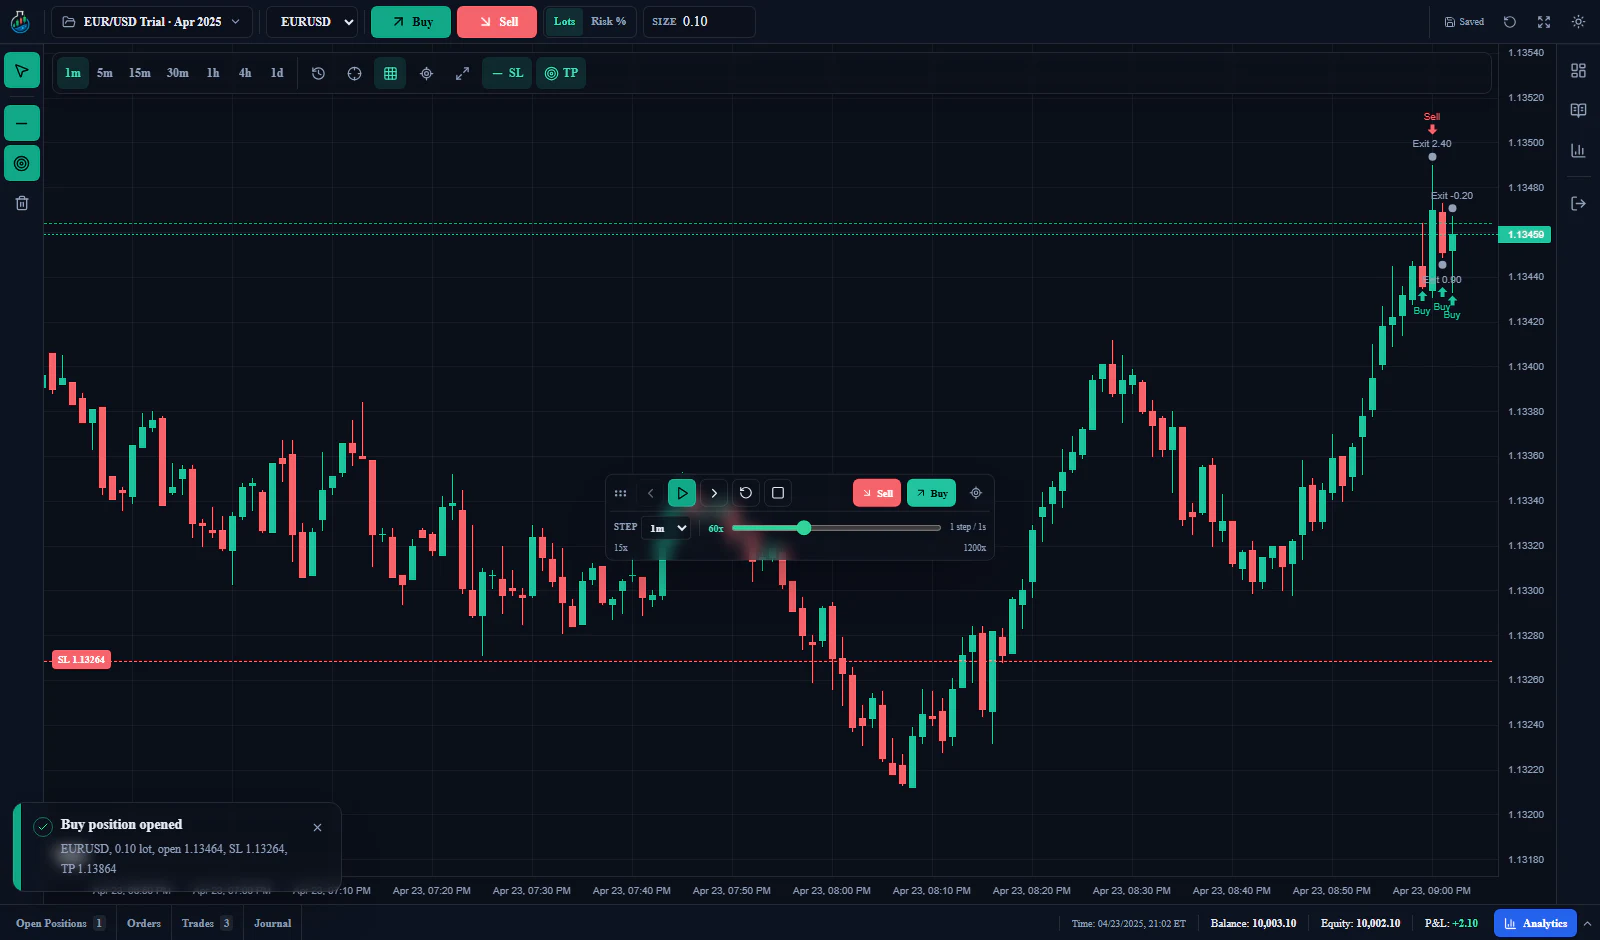
Task: Click the replay restart icon
Action: click(746, 493)
